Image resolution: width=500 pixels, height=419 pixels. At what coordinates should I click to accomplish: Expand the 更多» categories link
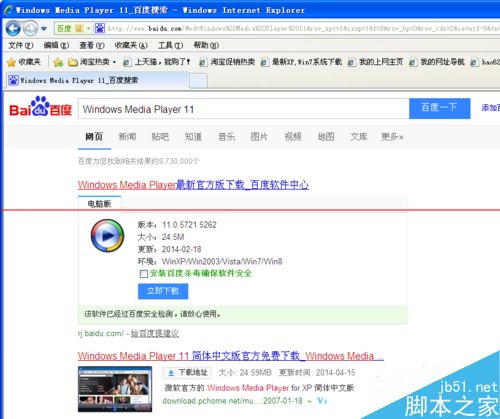[392, 136]
